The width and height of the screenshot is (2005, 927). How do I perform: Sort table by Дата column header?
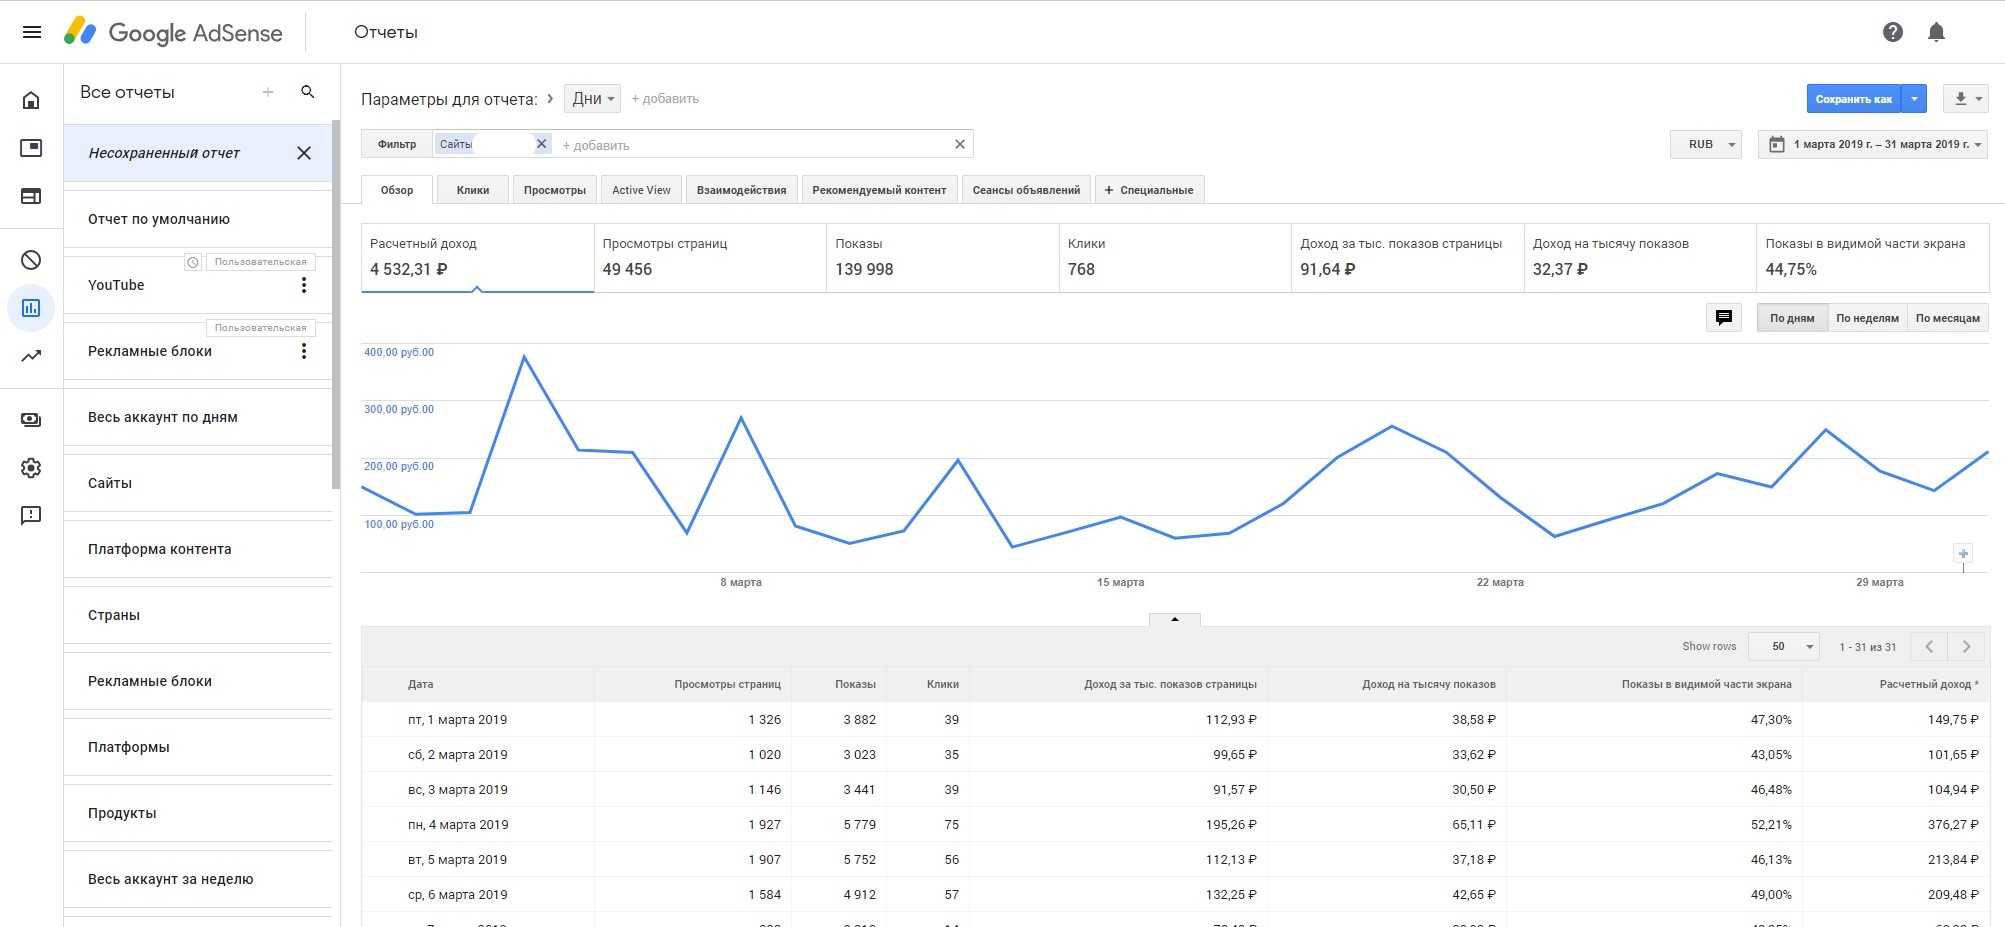pos(420,684)
